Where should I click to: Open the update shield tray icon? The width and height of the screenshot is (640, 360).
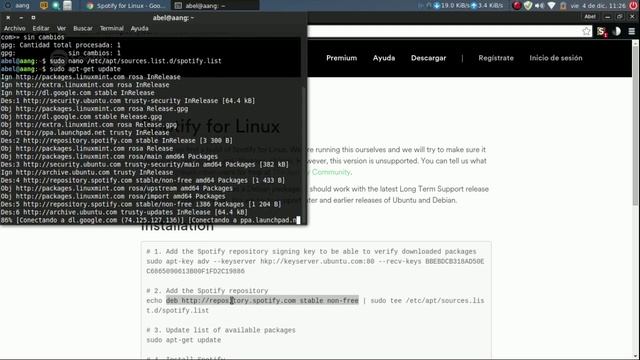(528, 5)
